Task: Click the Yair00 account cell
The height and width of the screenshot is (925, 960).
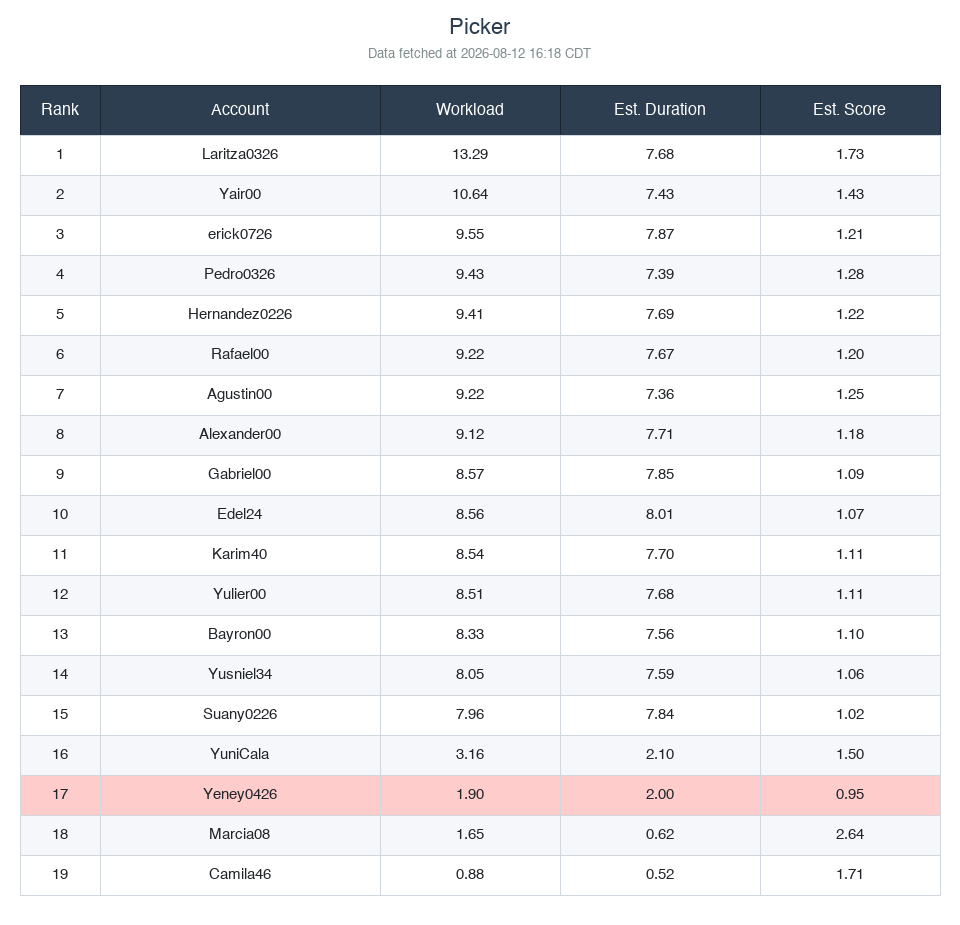Action: (240, 194)
